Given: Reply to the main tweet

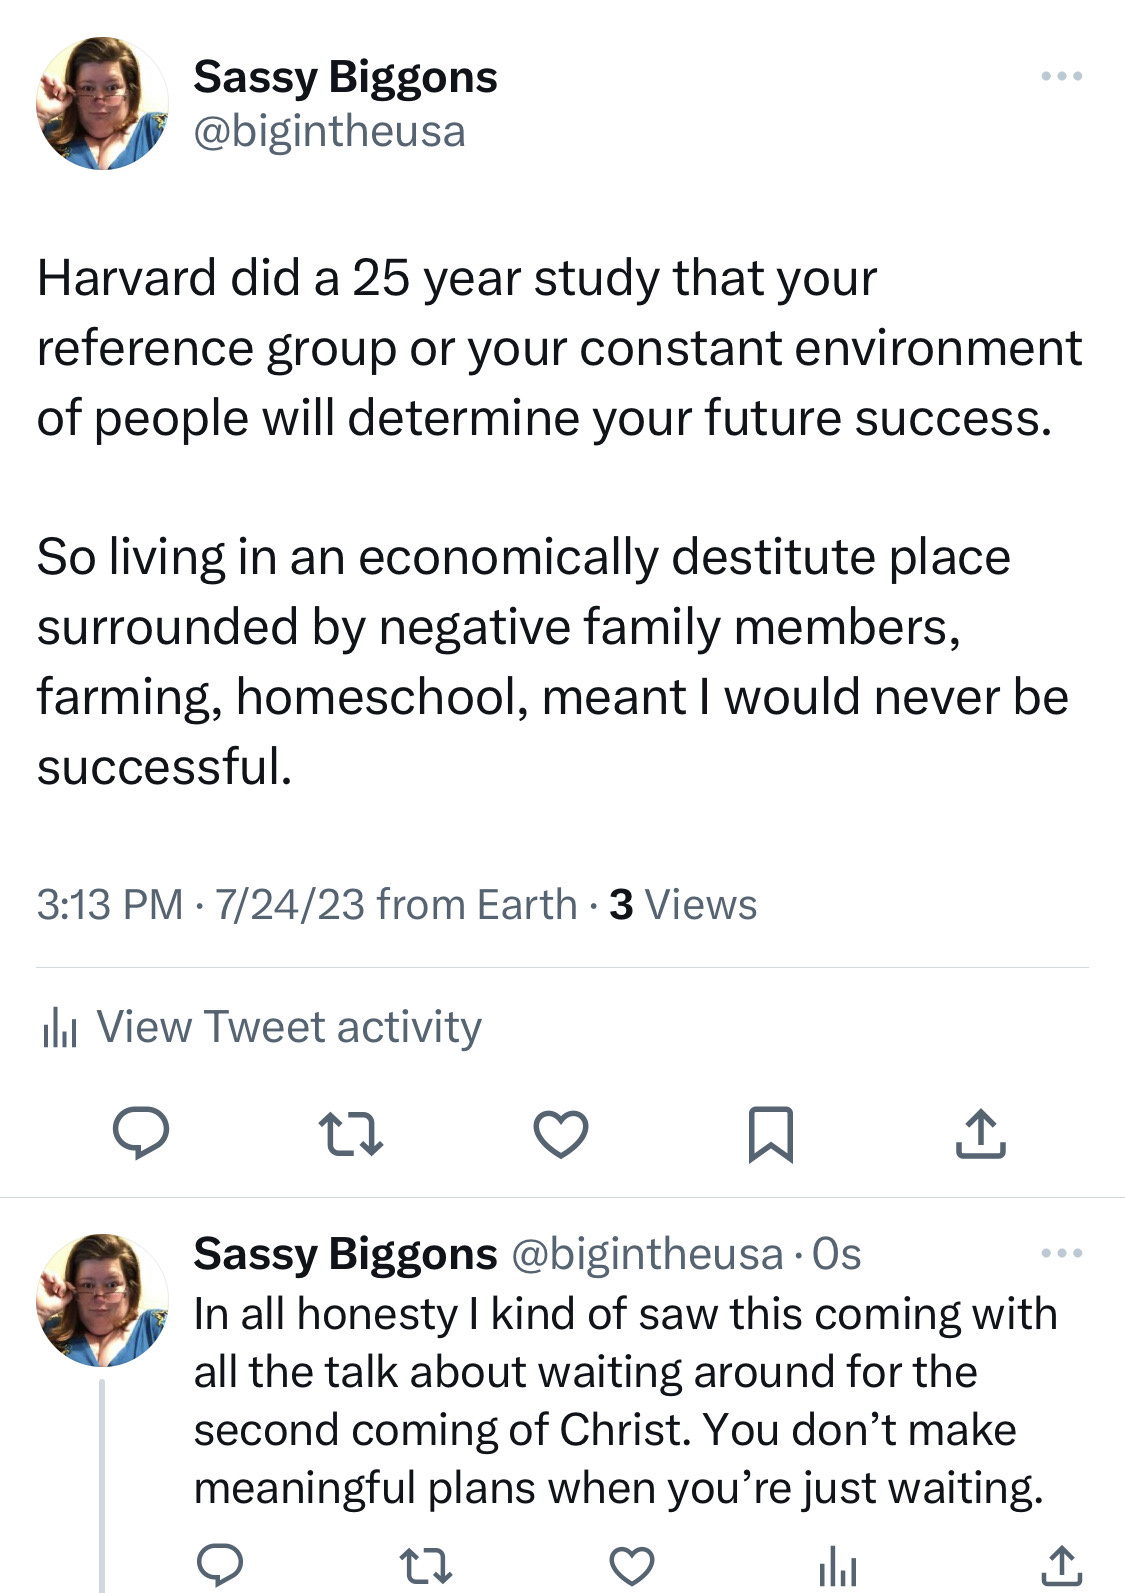Looking at the screenshot, I should (140, 1133).
